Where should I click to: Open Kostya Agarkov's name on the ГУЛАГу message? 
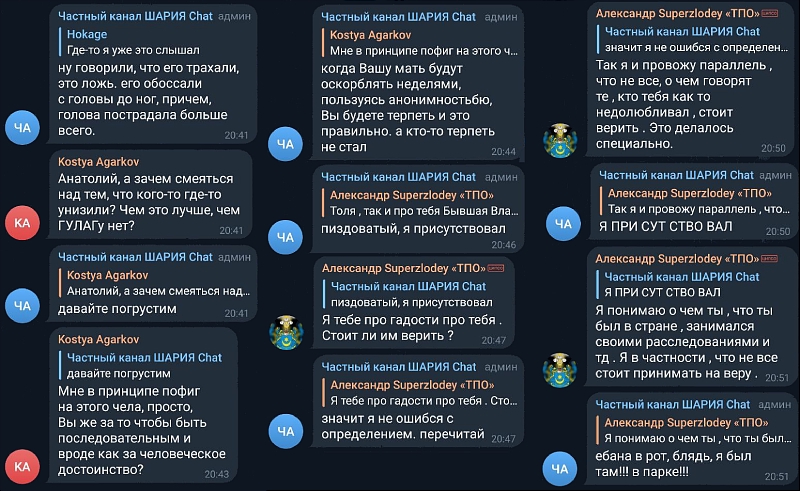98,162
